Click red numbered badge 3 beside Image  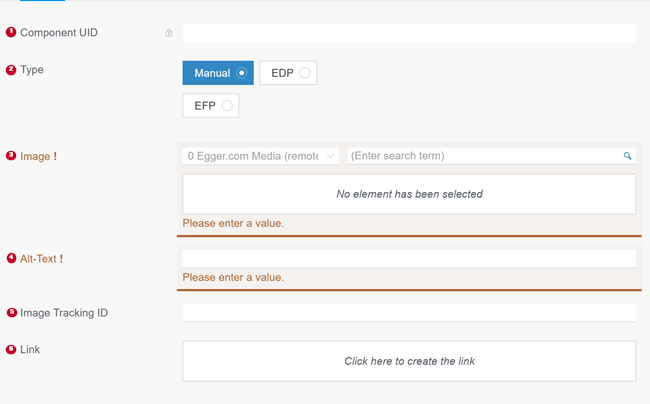coord(11,156)
